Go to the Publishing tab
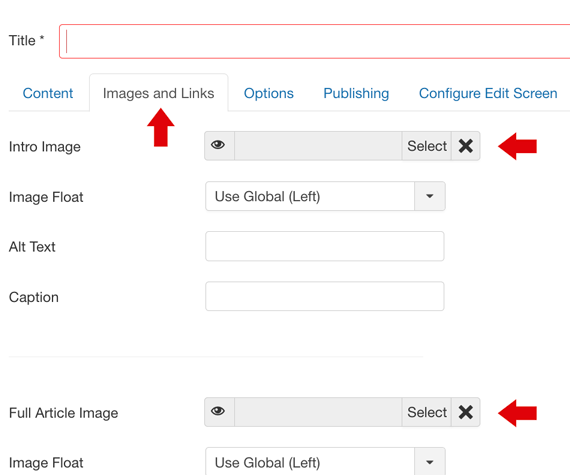Viewport: 570px width, 475px height. (x=356, y=93)
